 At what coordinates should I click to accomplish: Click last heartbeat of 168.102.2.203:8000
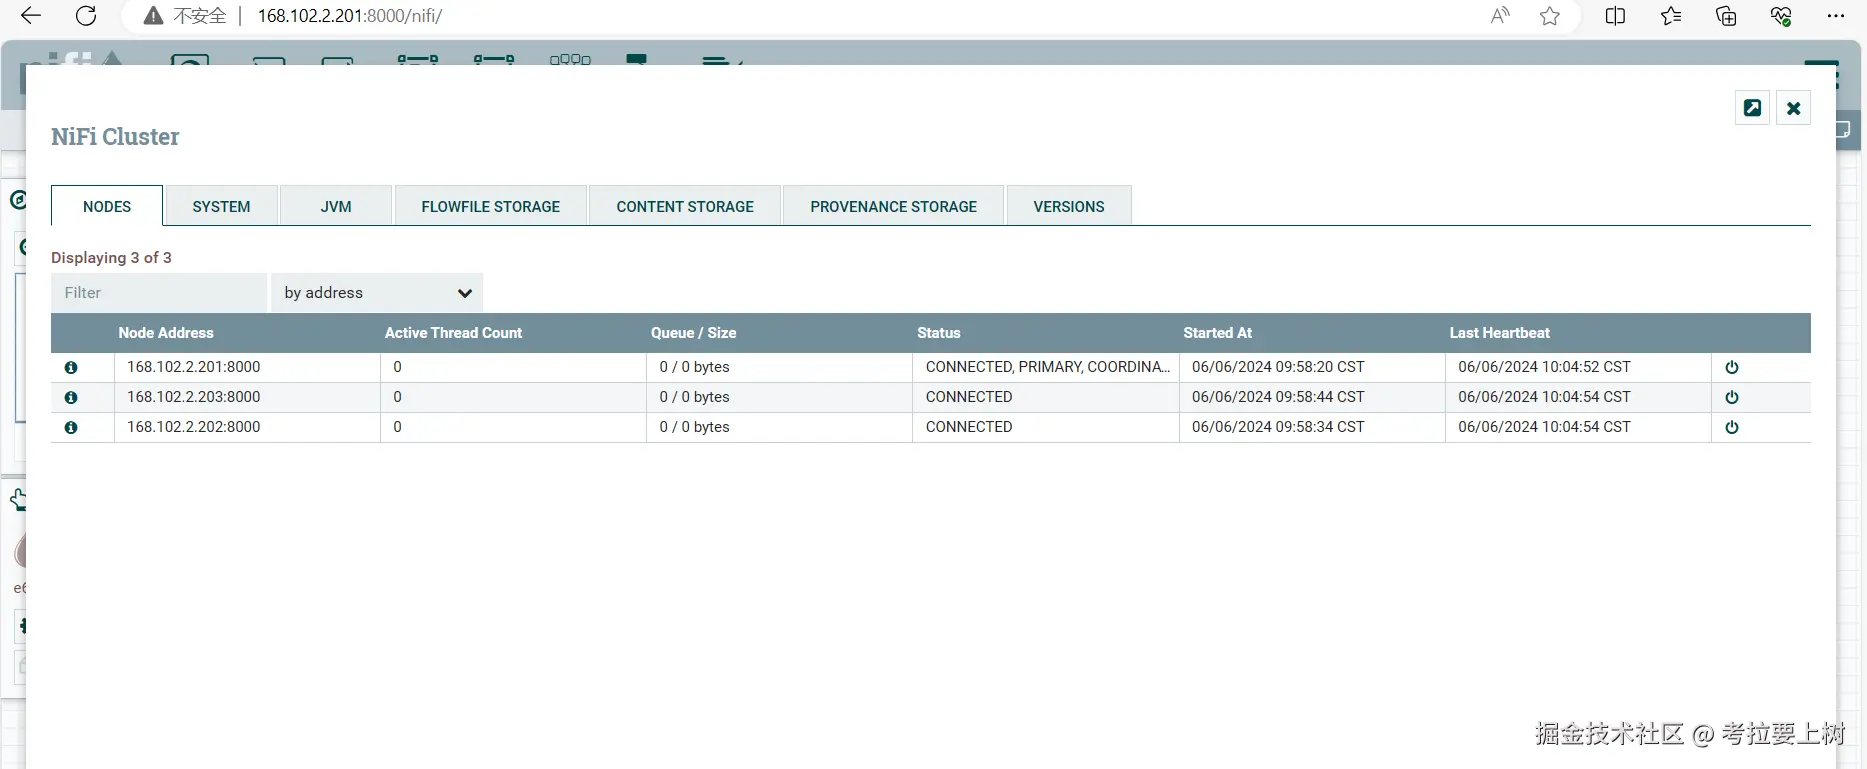[x=1578, y=397]
